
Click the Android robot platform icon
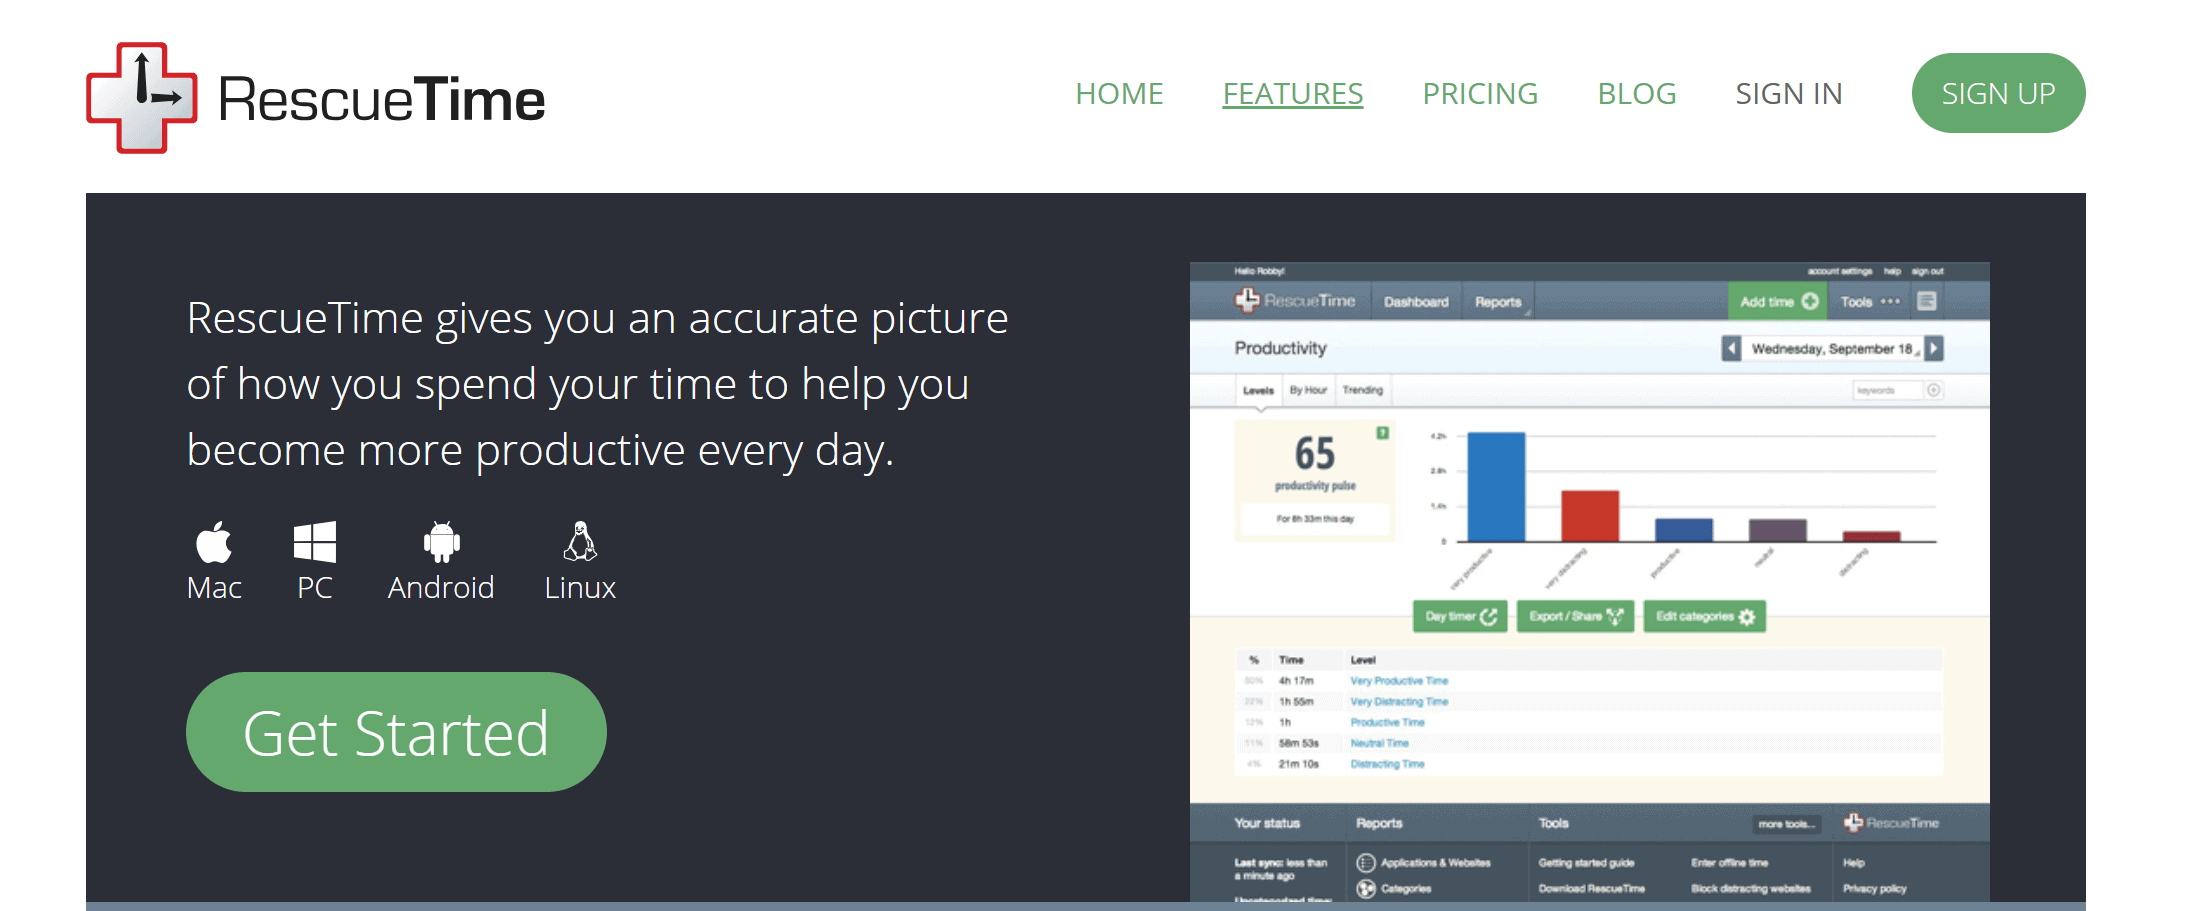[x=441, y=542]
